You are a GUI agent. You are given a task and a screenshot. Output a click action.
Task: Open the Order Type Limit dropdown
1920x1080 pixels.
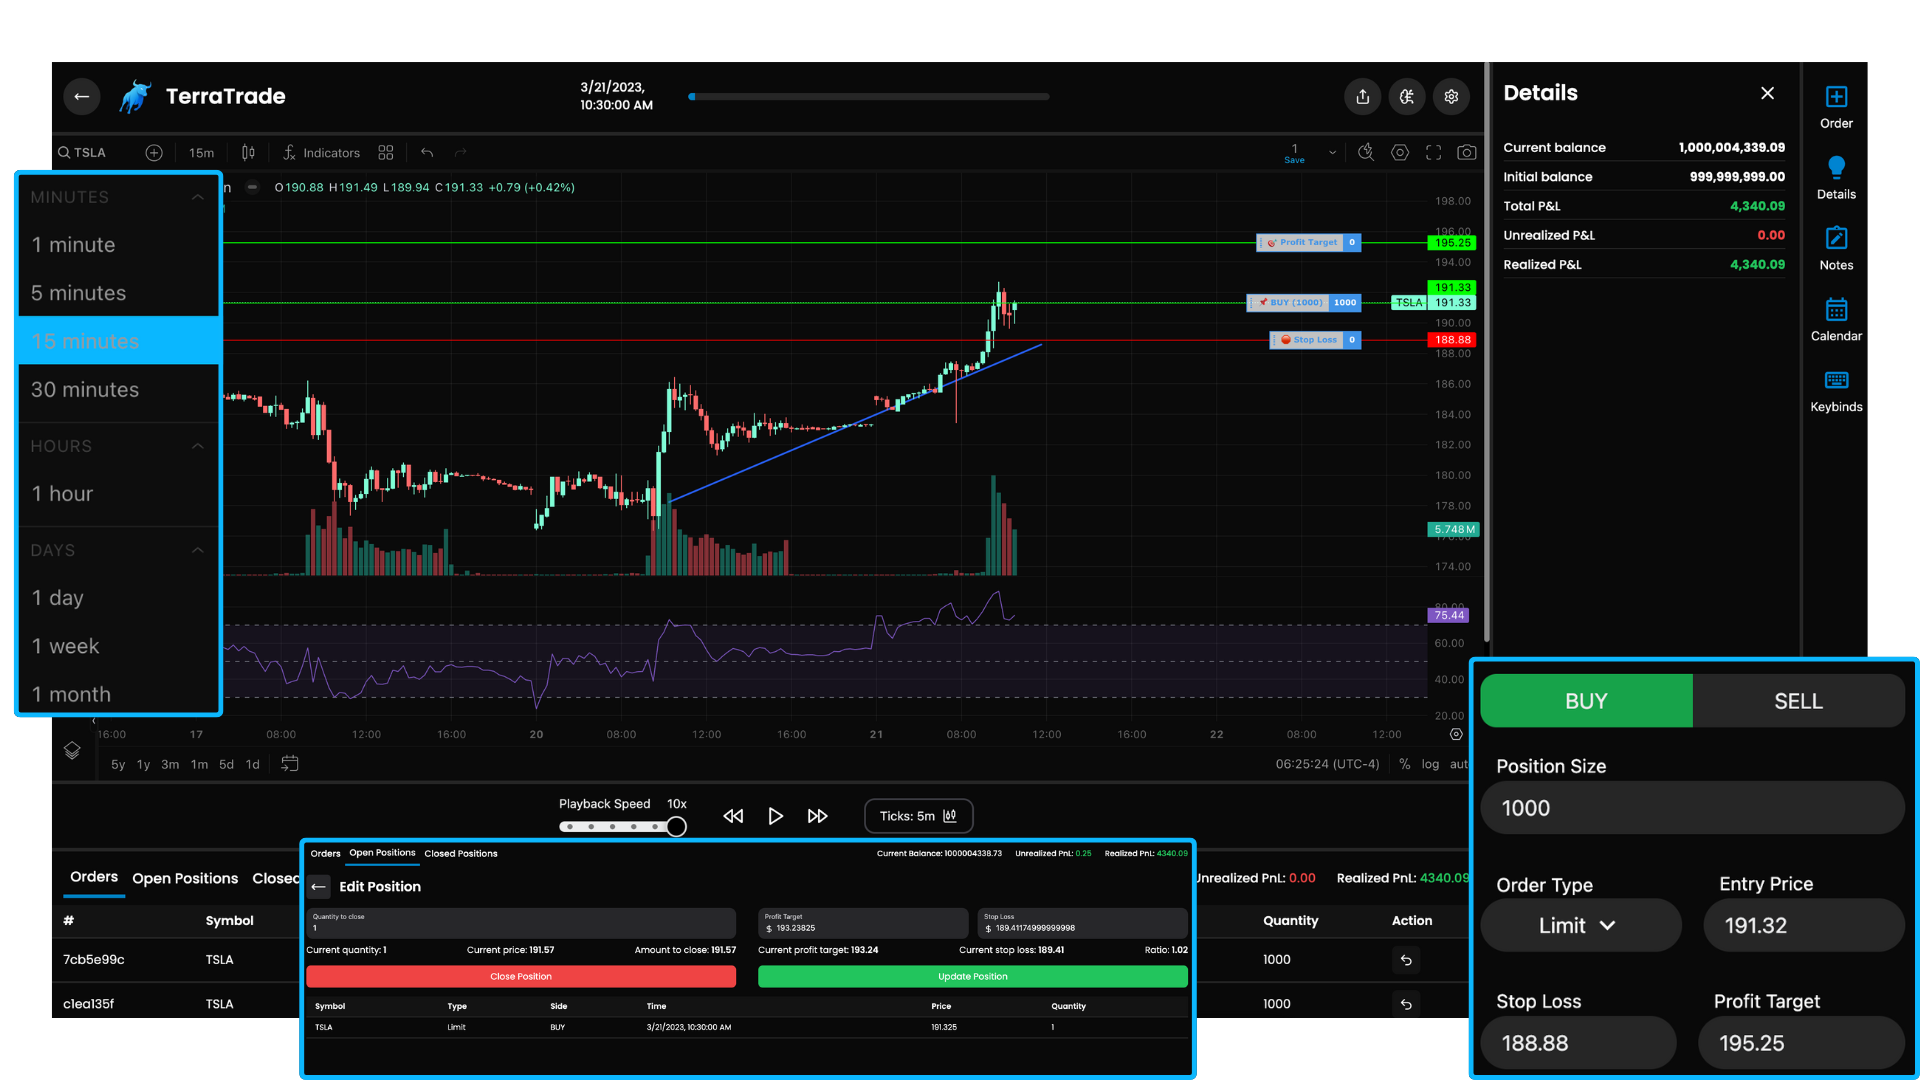[1580, 926]
